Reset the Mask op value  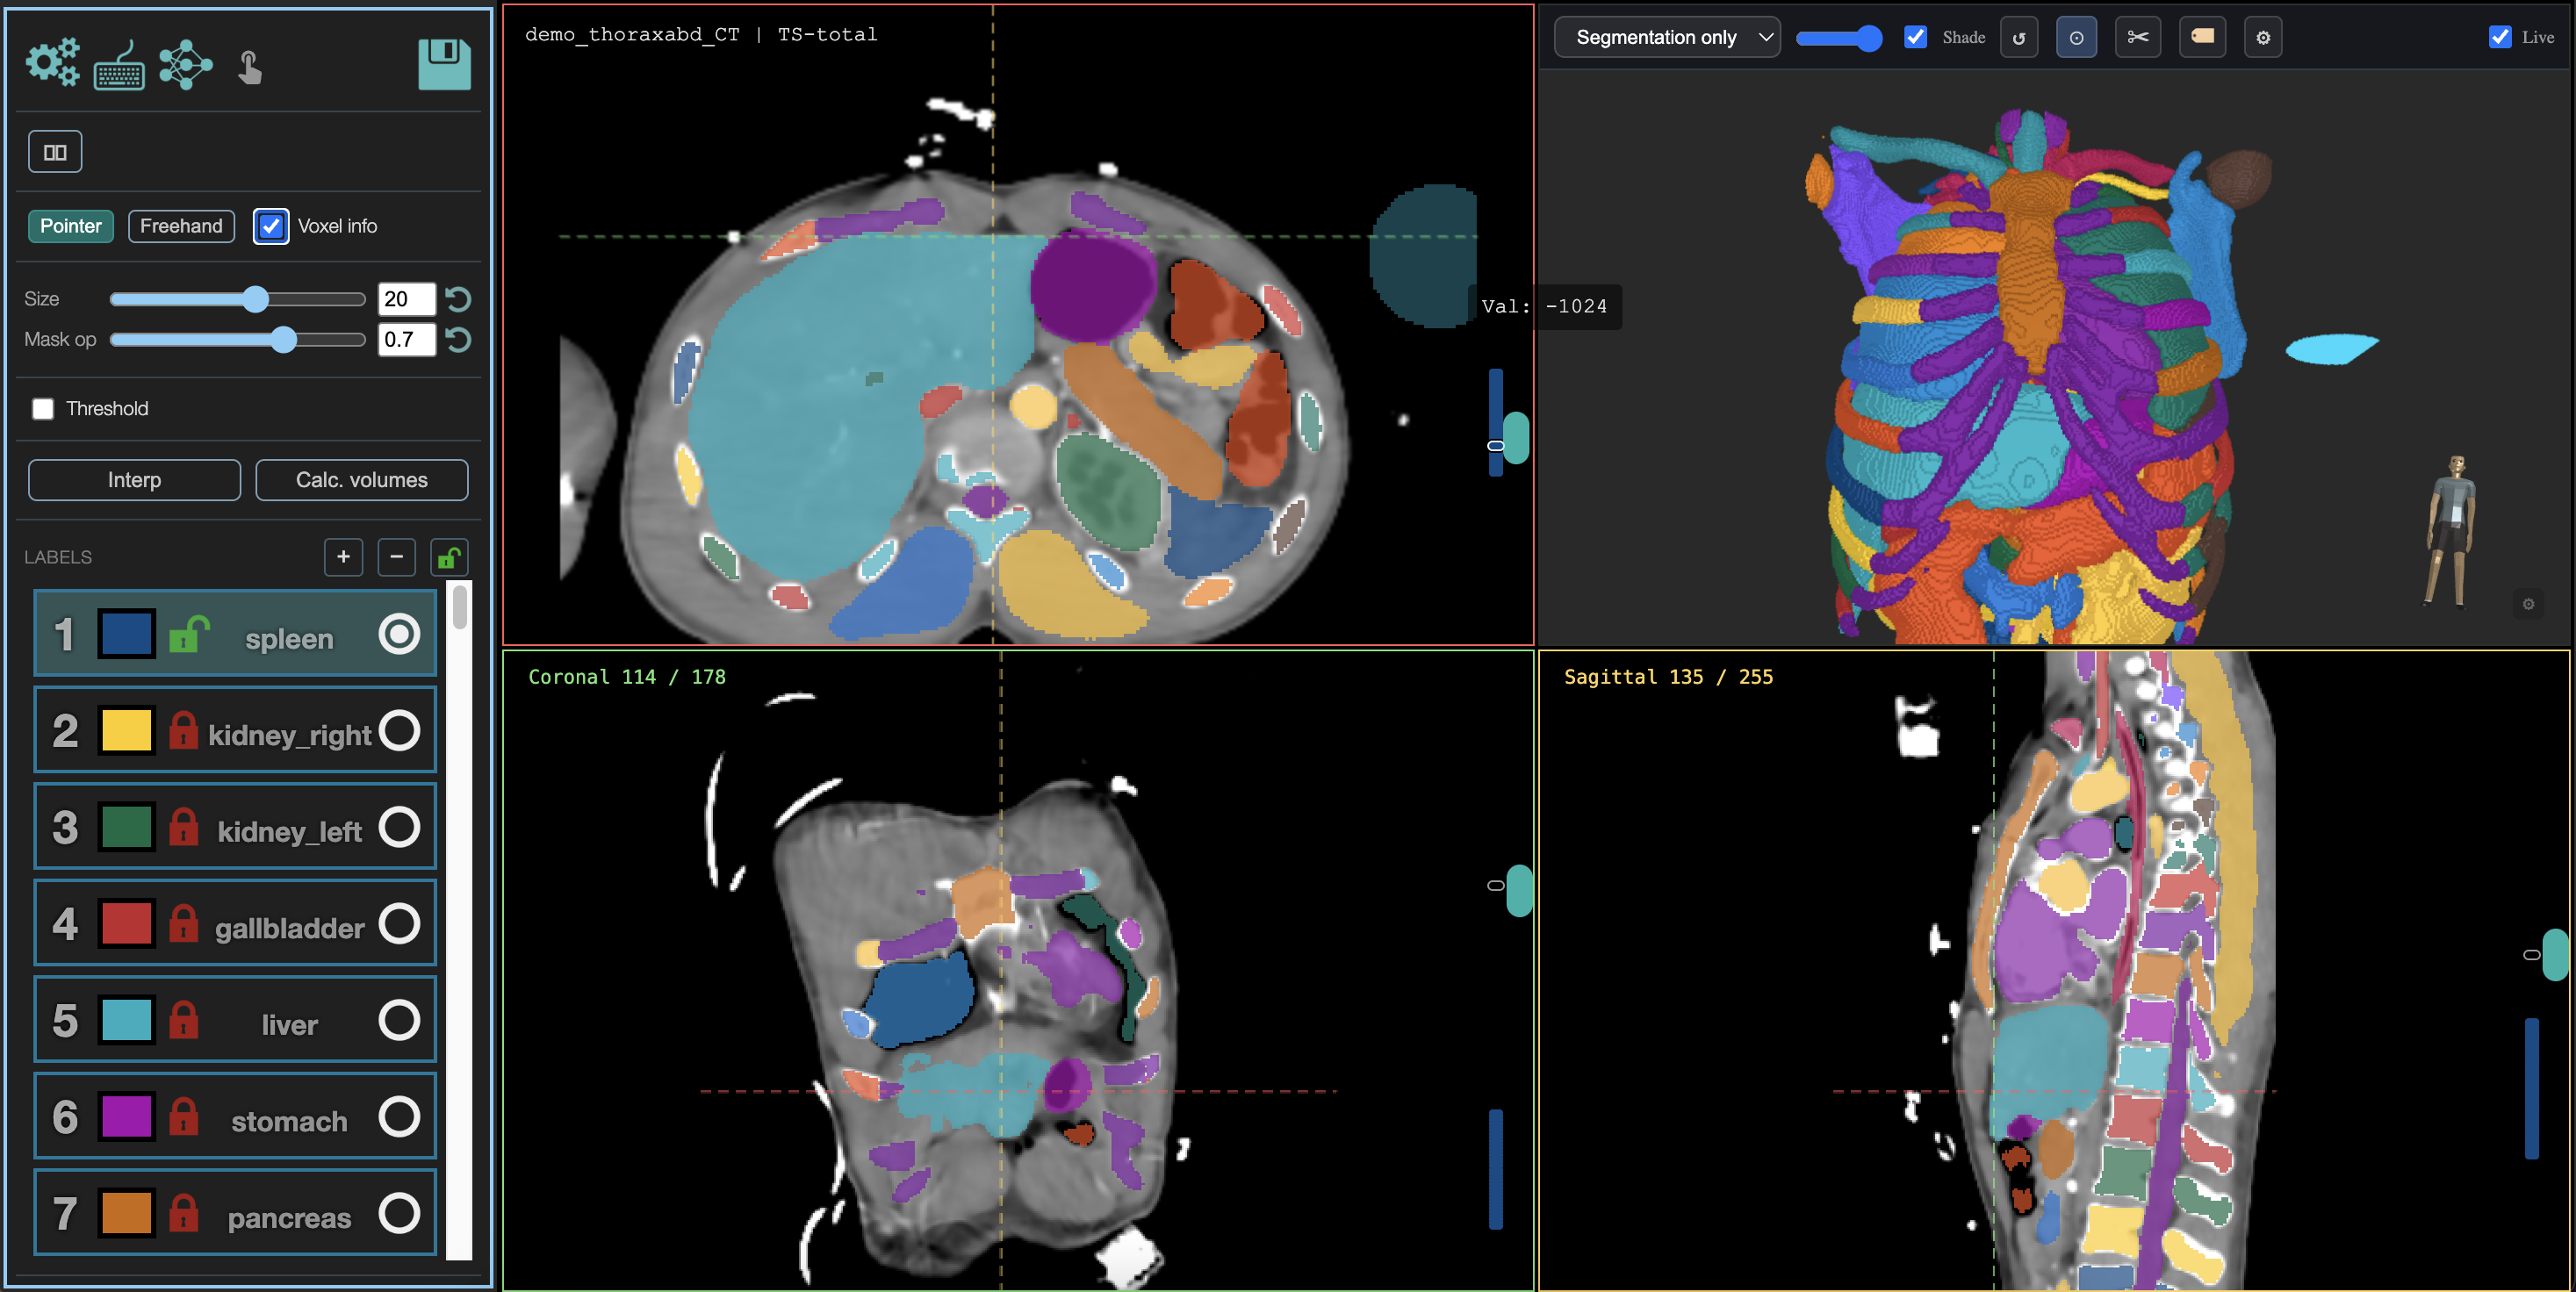pos(458,340)
